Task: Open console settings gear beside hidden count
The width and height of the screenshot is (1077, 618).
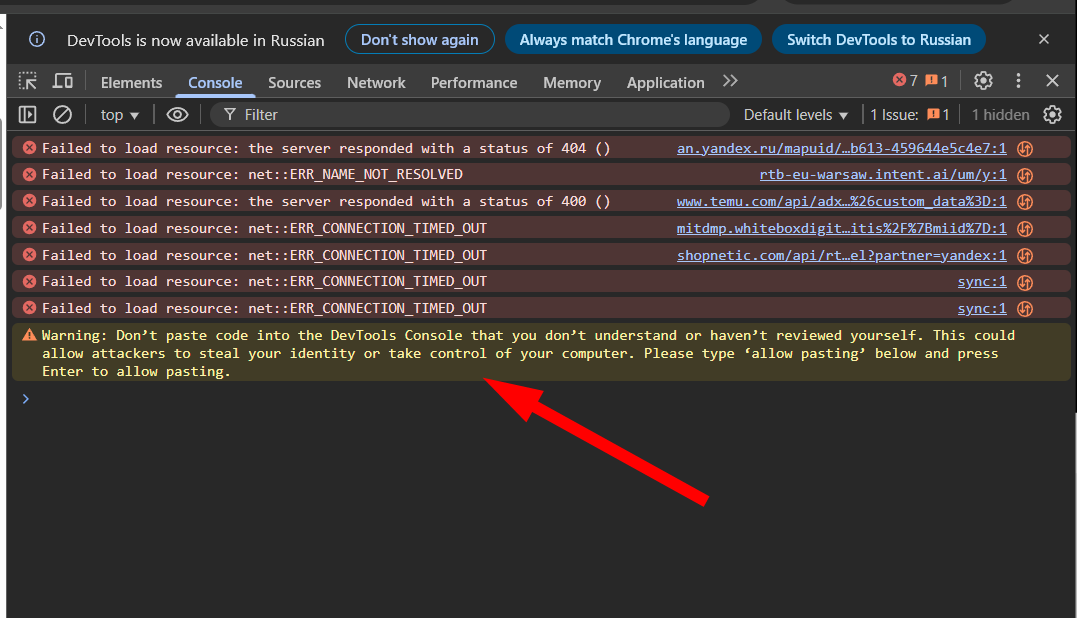Action: [x=1052, y=115]
